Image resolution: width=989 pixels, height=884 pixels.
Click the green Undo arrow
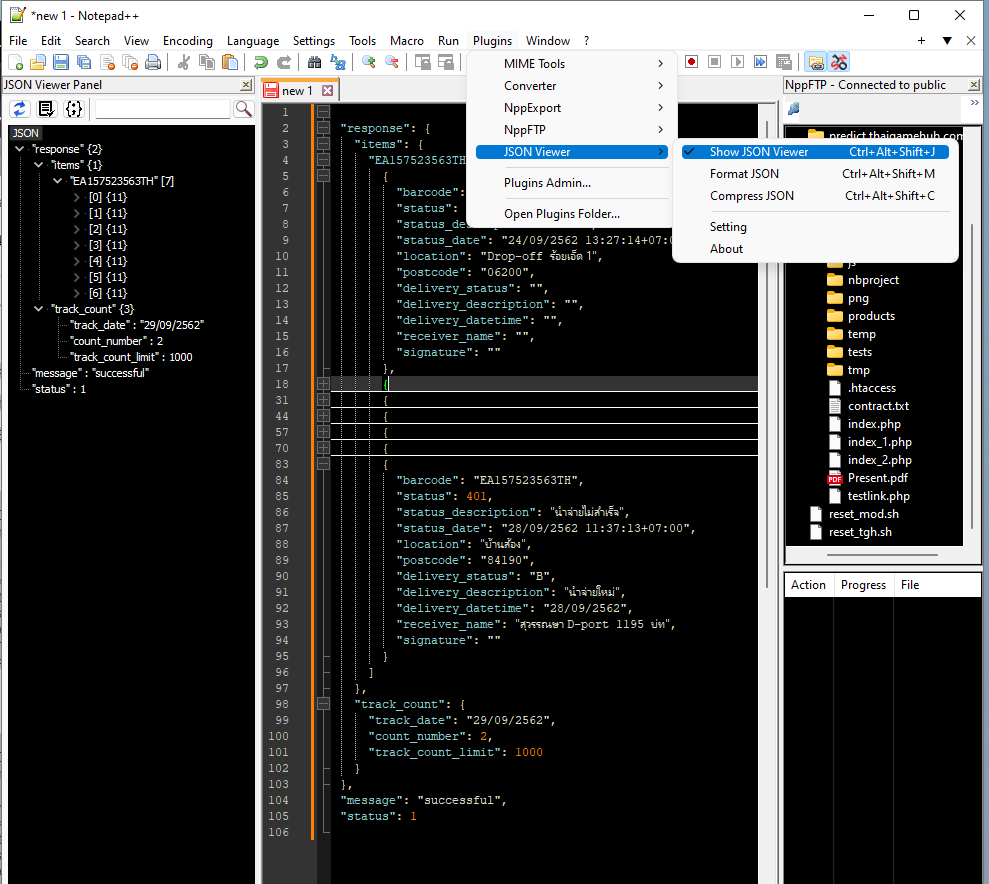(260, 62)
